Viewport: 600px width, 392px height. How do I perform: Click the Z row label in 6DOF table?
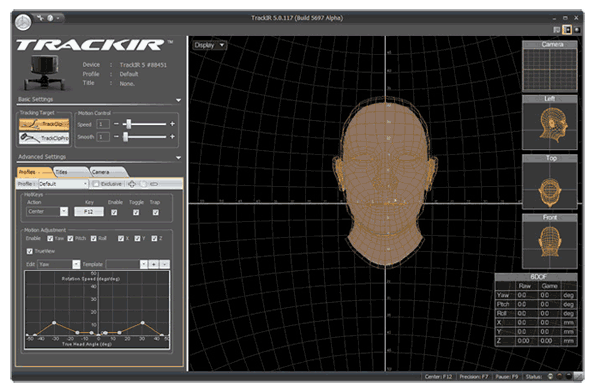pos(499,341)
